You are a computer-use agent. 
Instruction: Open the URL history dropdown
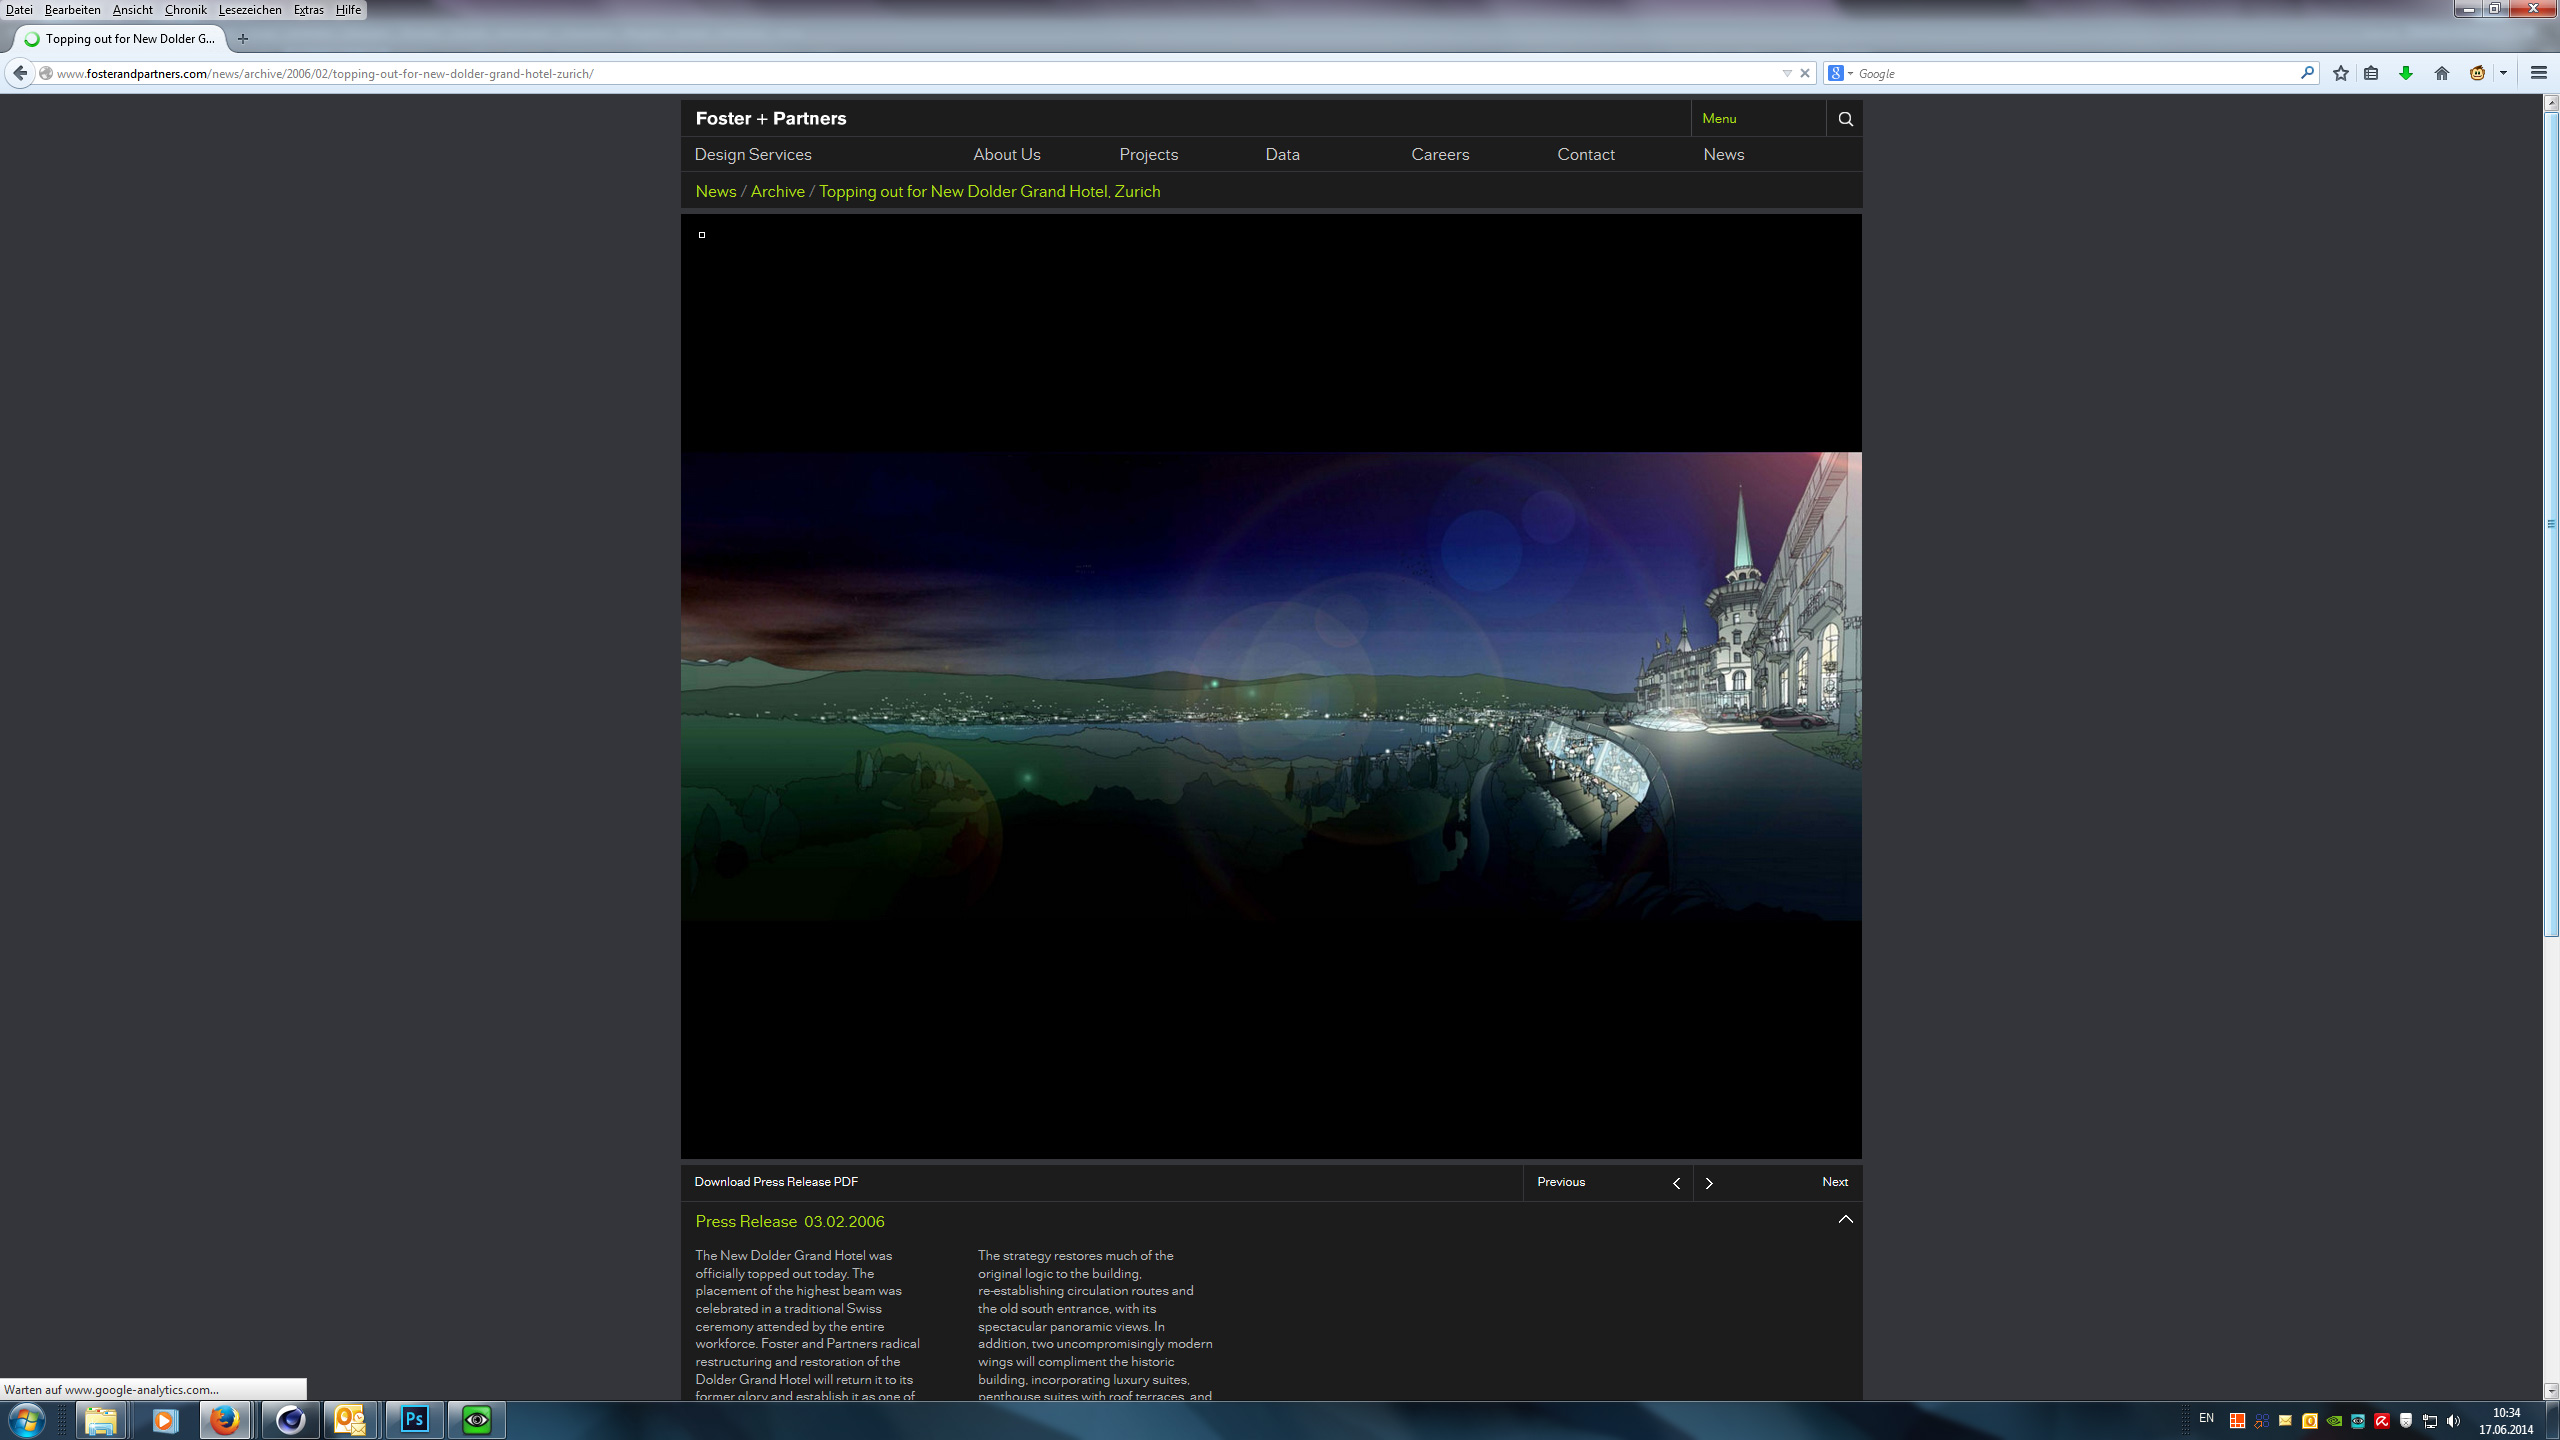point(1787,73)
